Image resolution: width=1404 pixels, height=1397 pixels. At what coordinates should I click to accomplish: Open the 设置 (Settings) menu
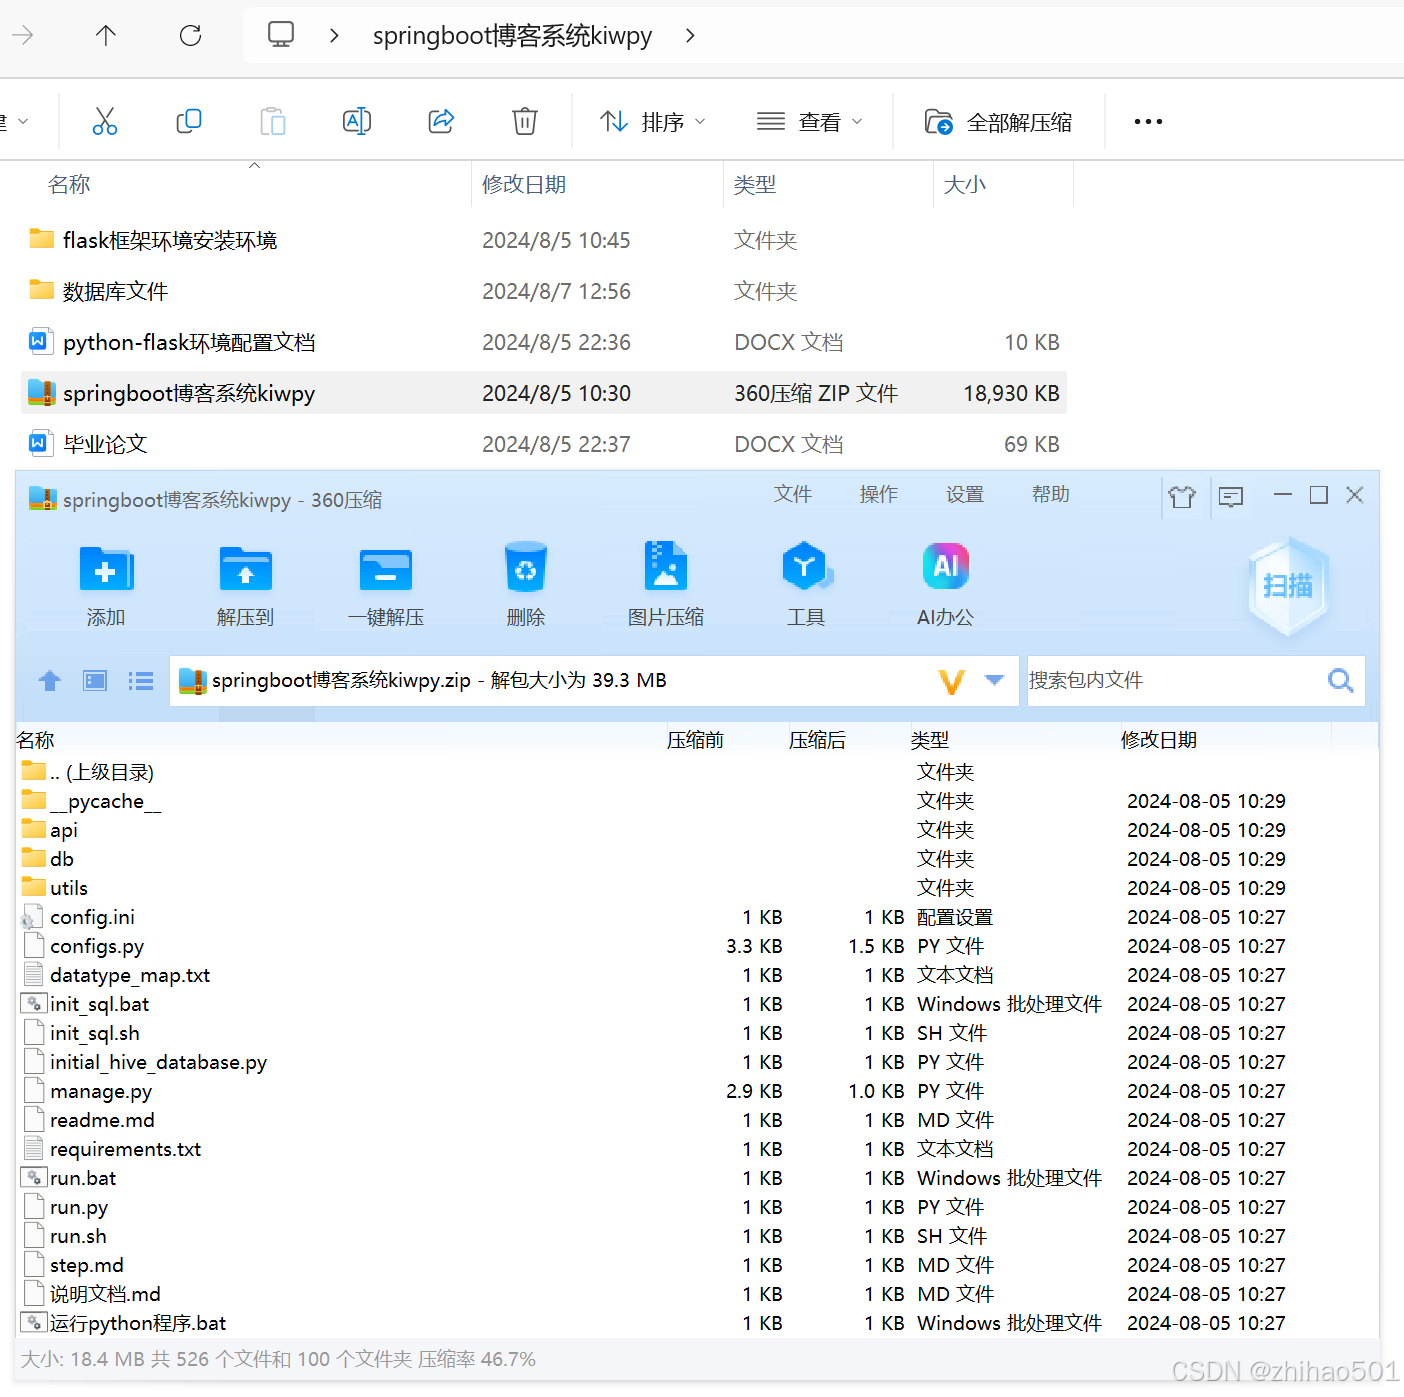pos(964,494)
